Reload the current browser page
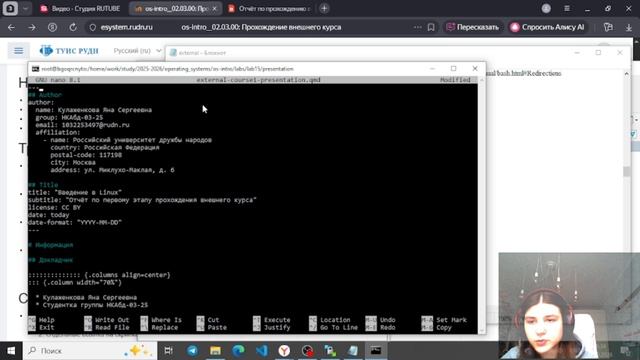640x360 pixels. pyautogui.click(x=73, y=27)
